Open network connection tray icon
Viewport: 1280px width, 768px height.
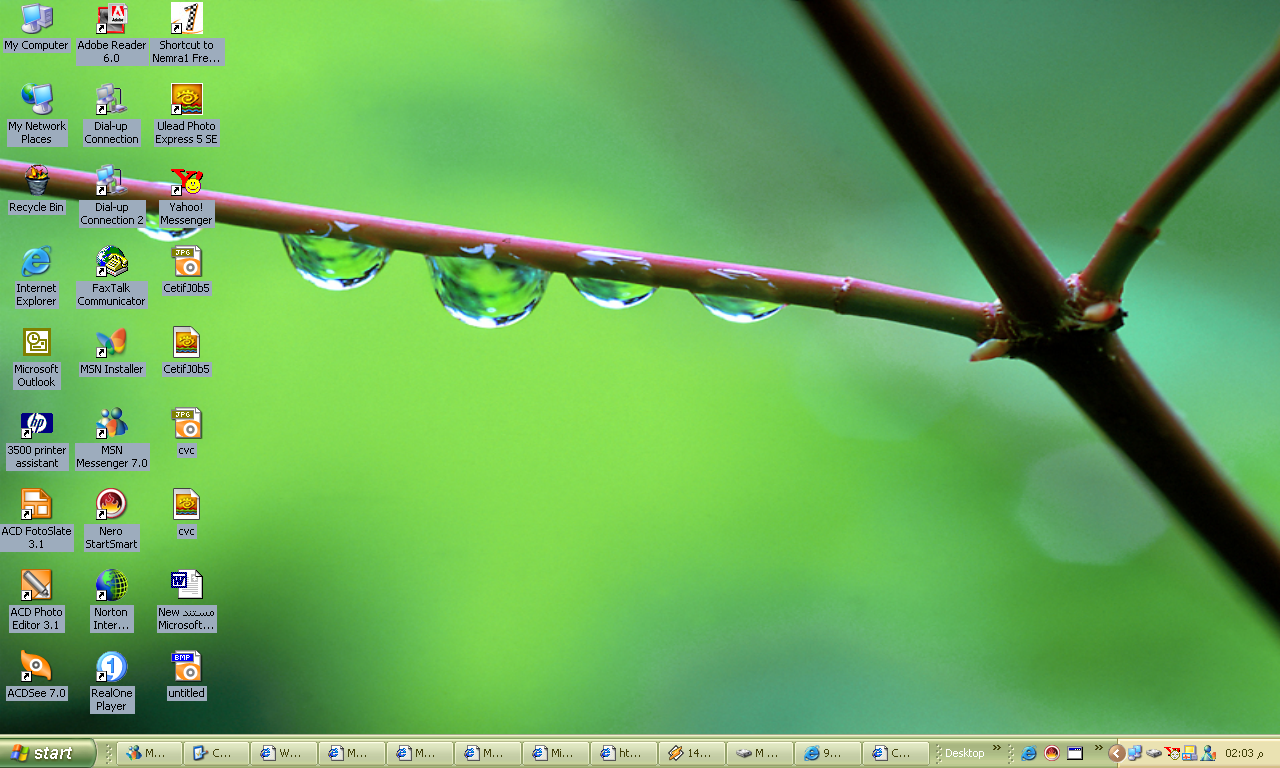(1135, 753)
